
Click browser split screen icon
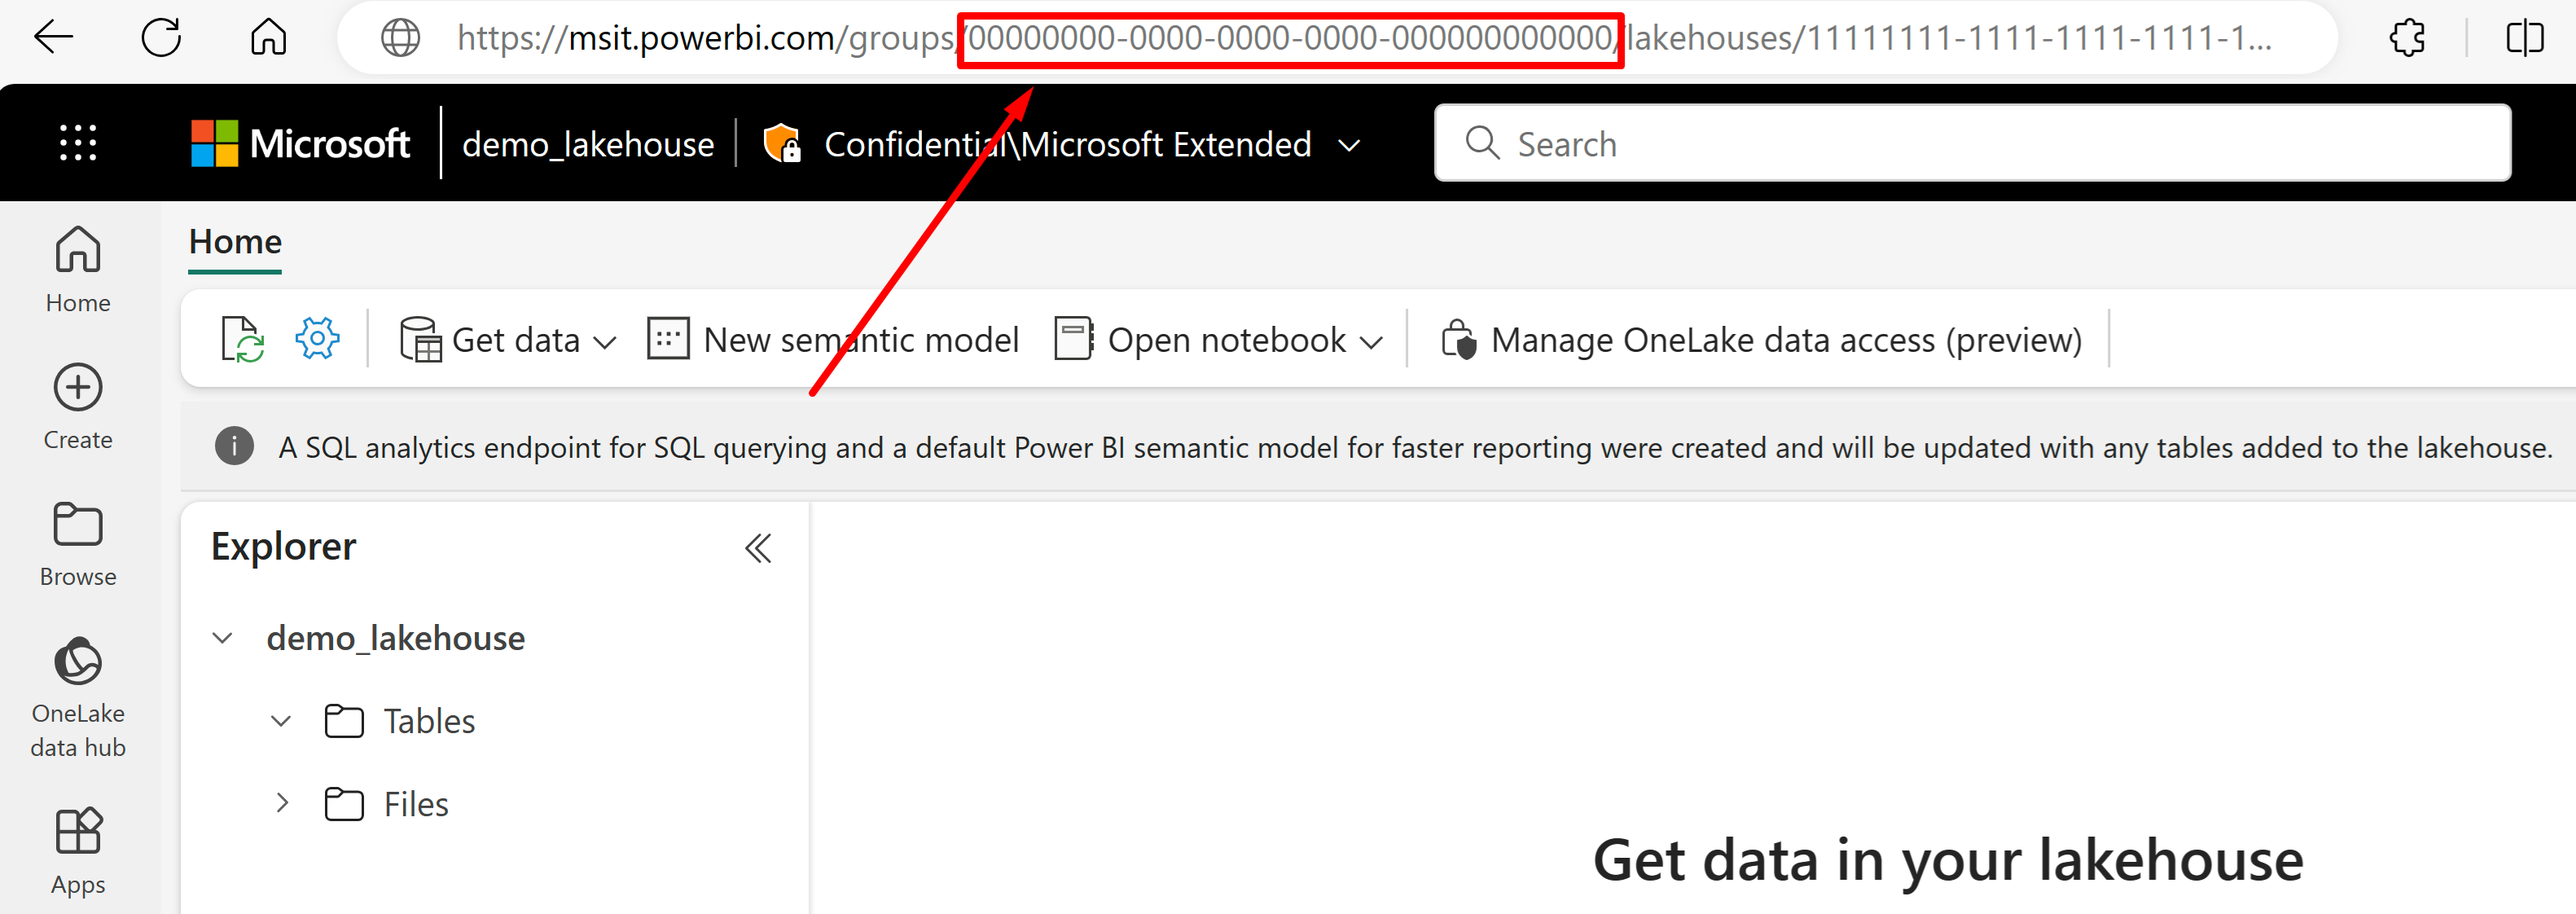[x=2524, y=38]
